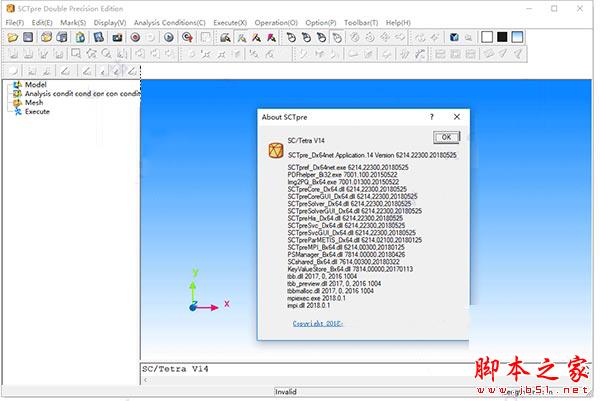Click the SCTpreMPI_Bx64.dll version line
Image resolution: width=600 pixels, height=401 pixels.
[346, 247]
